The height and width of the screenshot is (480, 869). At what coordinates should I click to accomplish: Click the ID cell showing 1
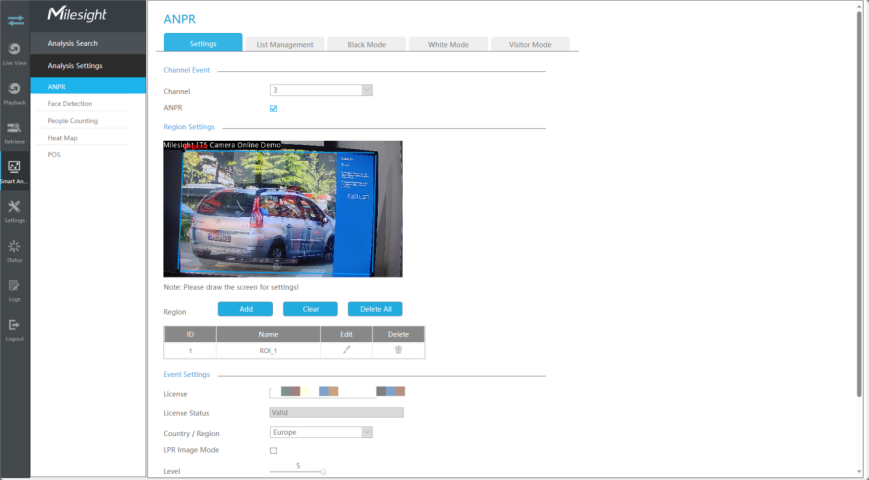[190, 351]
